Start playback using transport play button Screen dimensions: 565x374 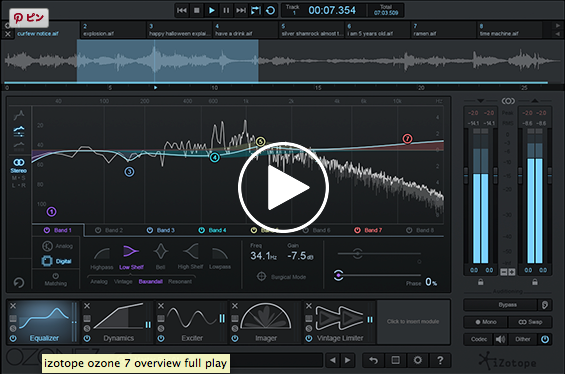[x=212, y=10]
